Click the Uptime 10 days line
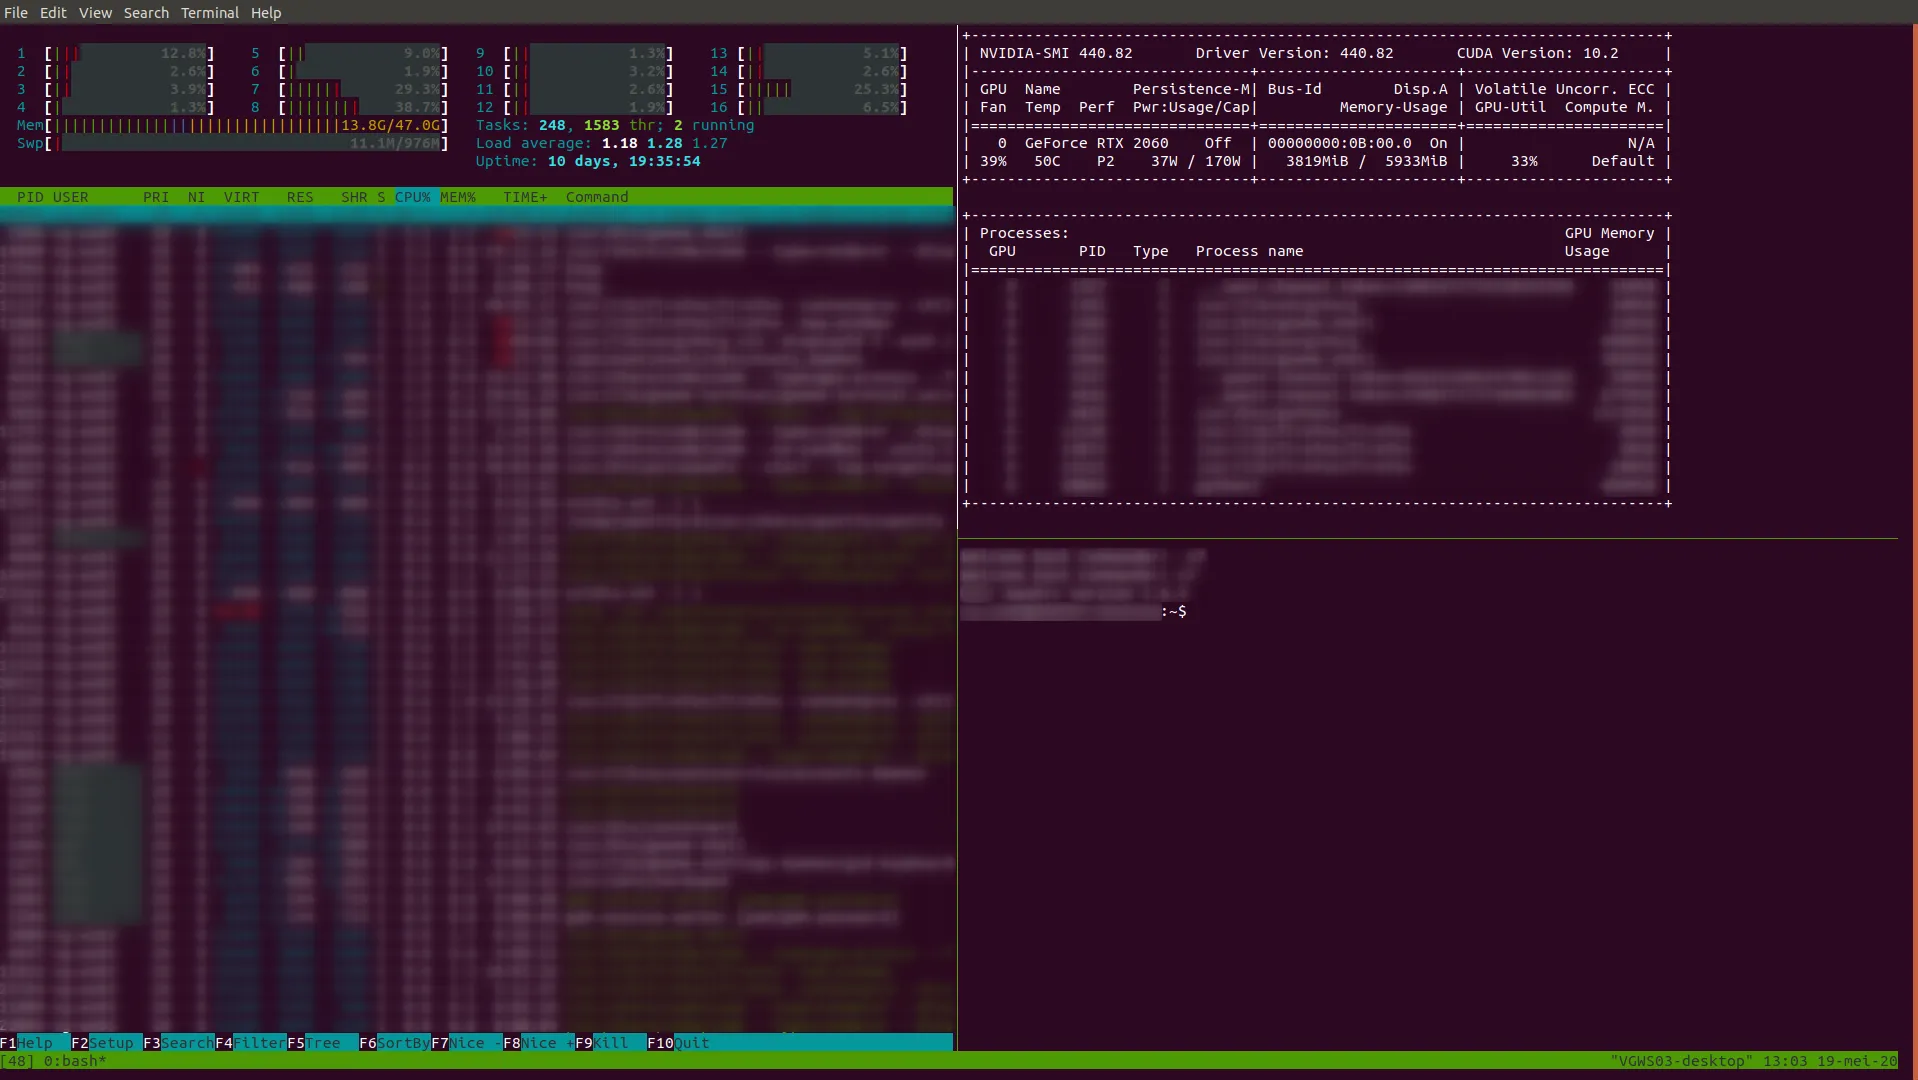This screenshot has height=1080, width=1918. click(588, 161)
